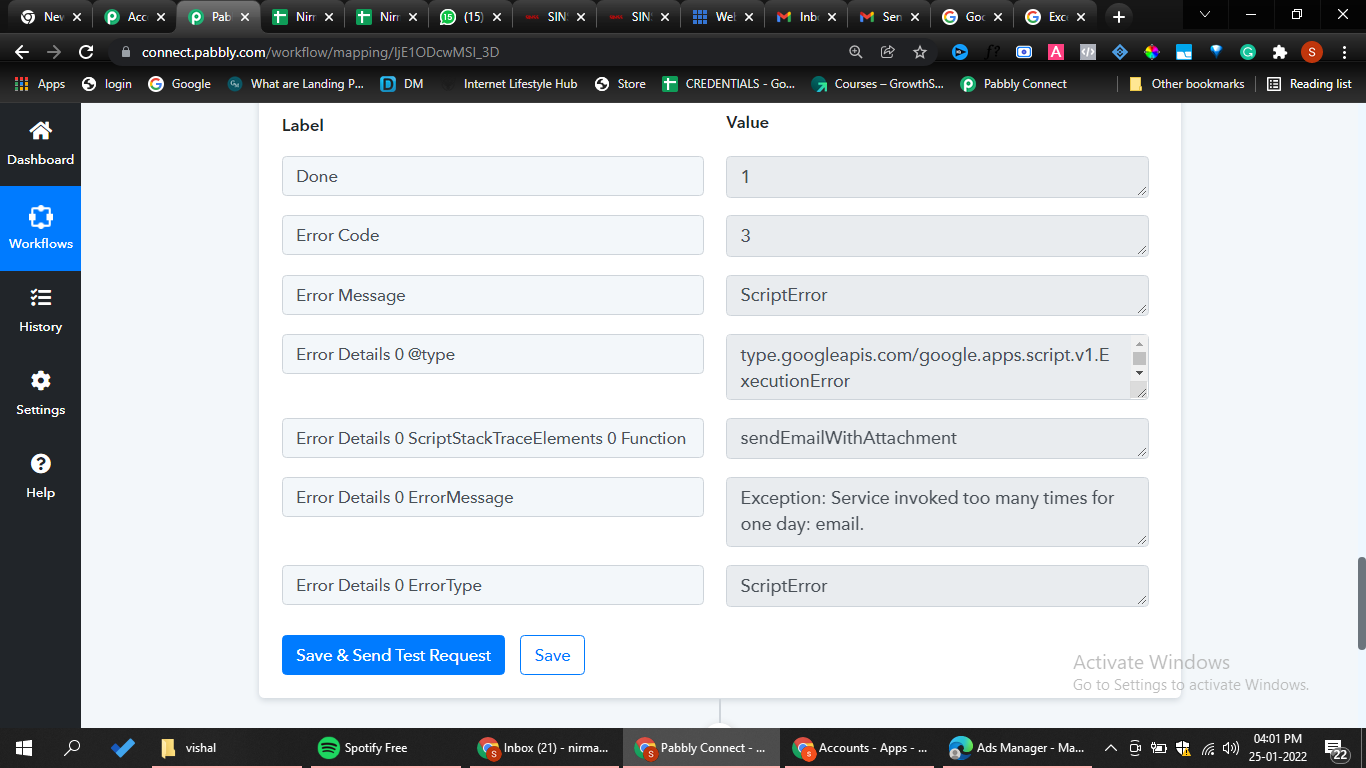Open the volume control in system tray

point(1231,748)
